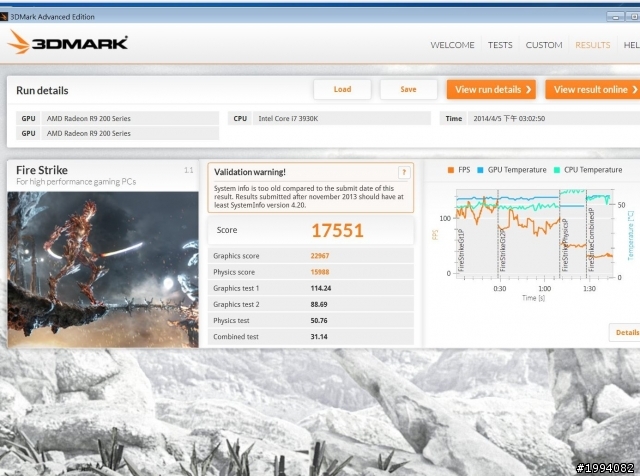
Task: Open the Help tab
Action: pos(631,45)
